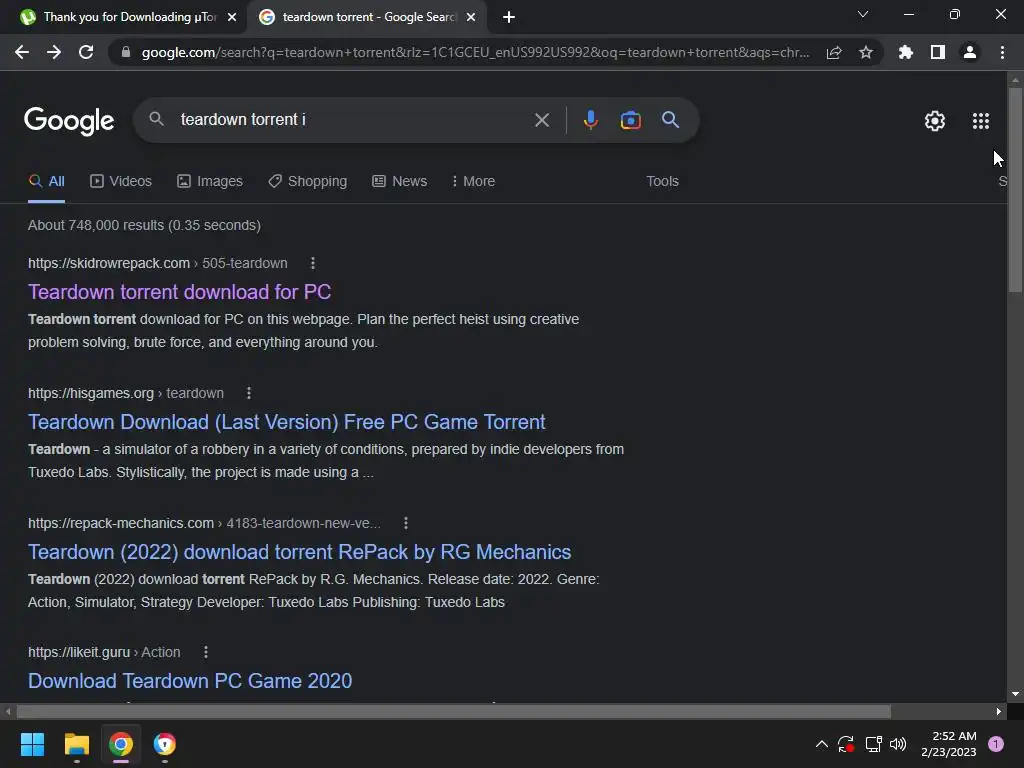Screen dimensions: 1024x768
Task: Open the volume control in the tray
Action: (898, 744)
